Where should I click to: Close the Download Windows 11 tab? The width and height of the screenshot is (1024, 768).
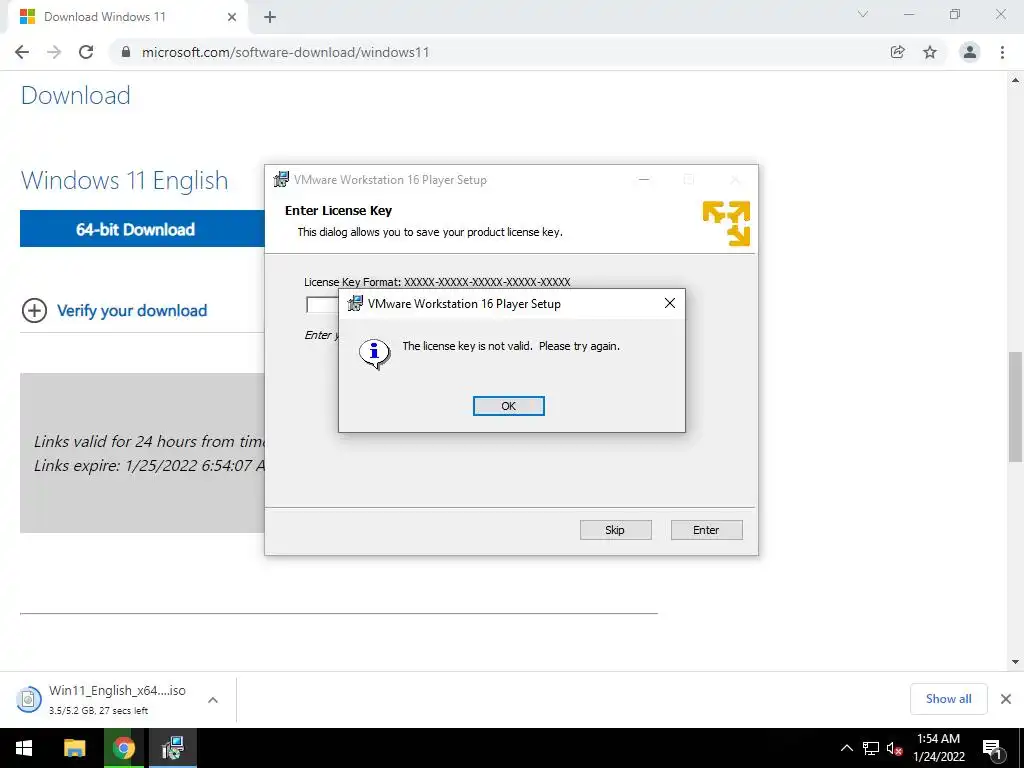pos(232,17)
